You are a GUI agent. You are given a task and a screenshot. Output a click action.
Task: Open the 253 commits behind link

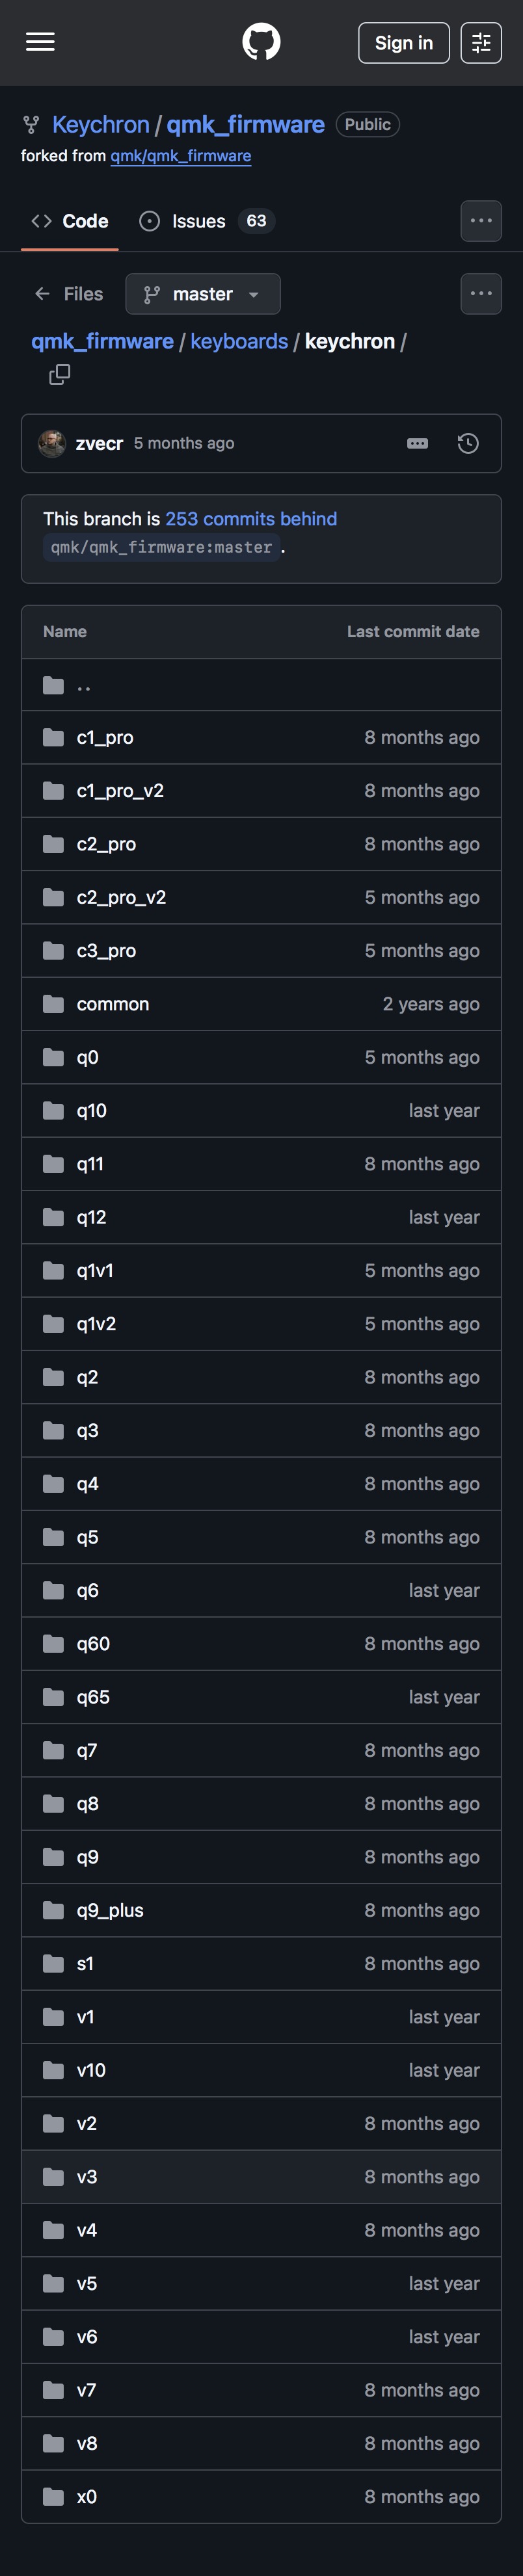251,519
